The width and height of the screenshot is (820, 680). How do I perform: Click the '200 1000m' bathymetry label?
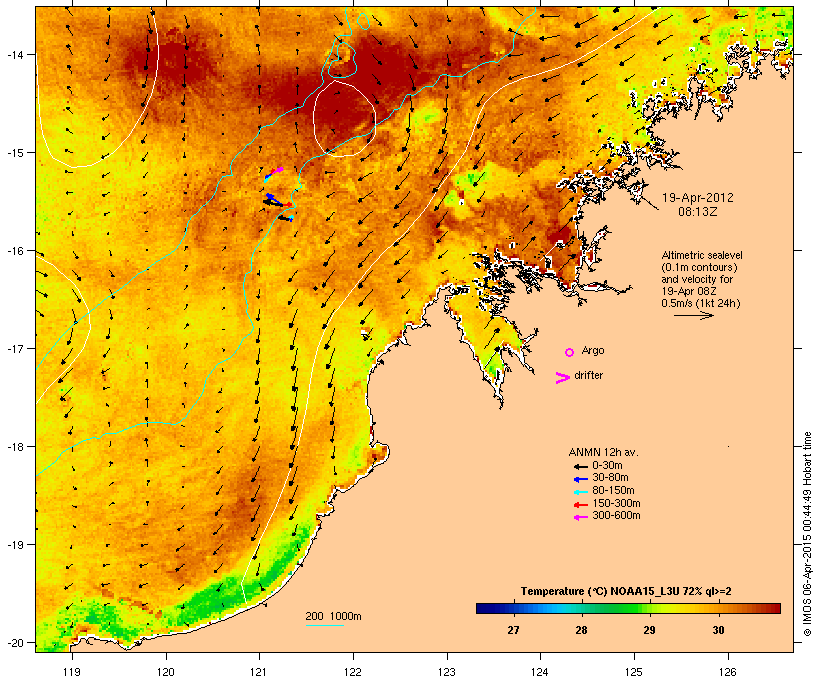(333, 616)
